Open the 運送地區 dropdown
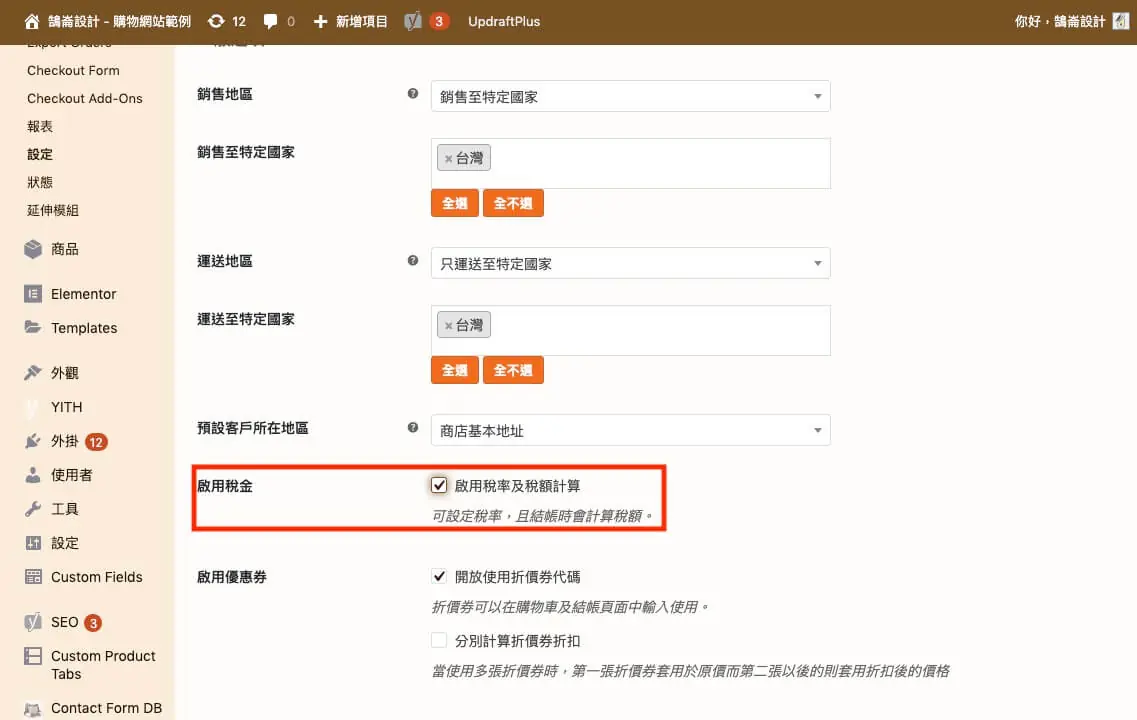This screenshot has height=720, width=1137. 630,263
